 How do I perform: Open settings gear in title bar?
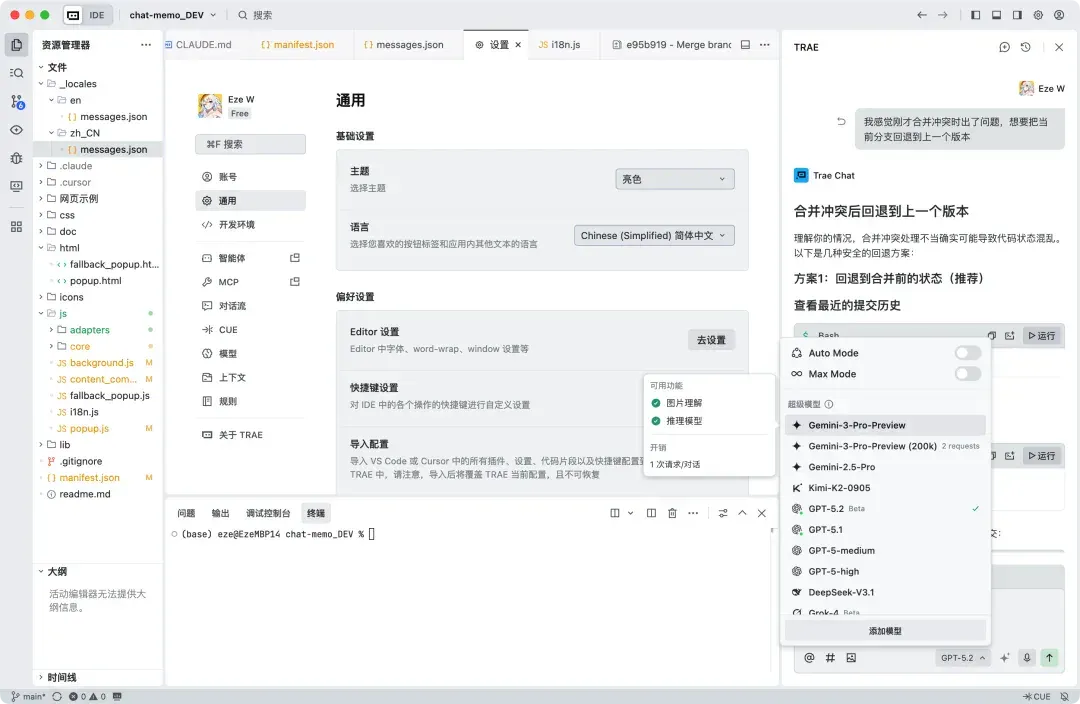[1038, 14]
